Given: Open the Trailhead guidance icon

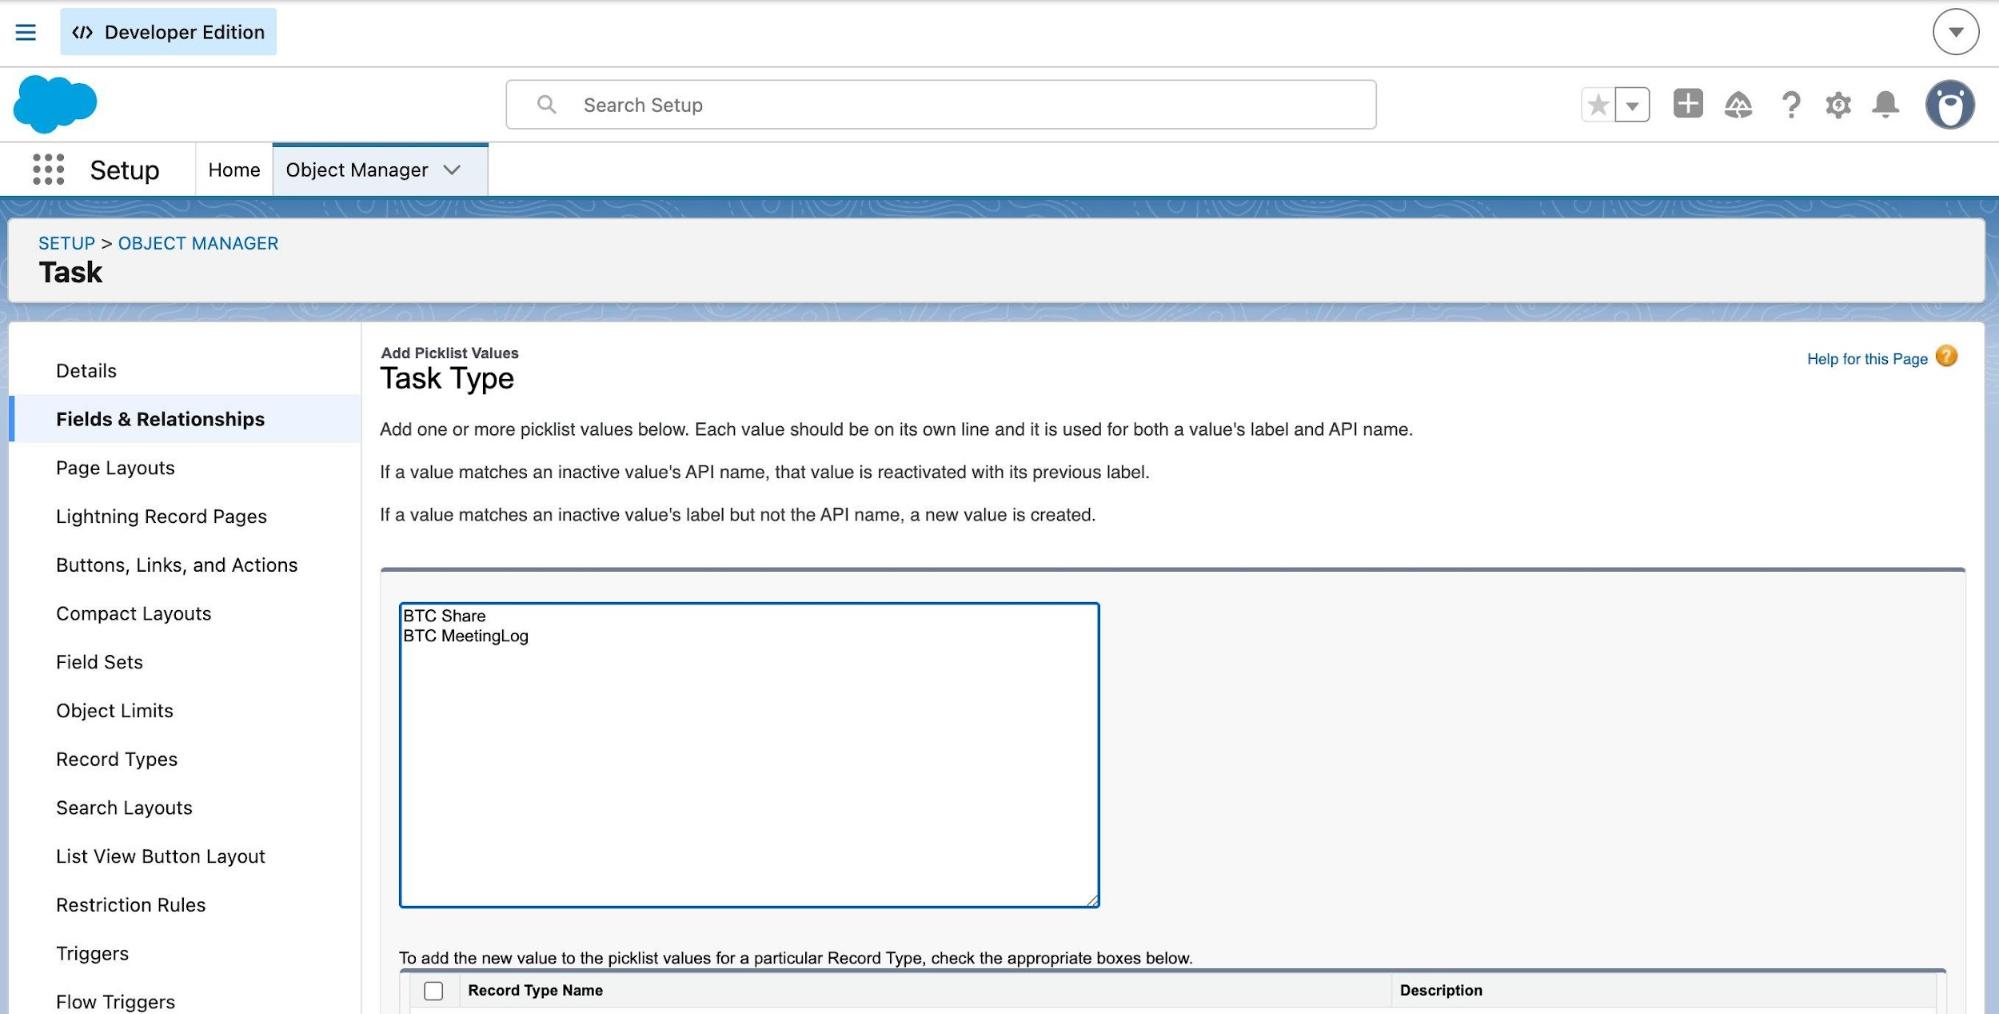Looking at the screenshot, I should tap(1738, 105).
